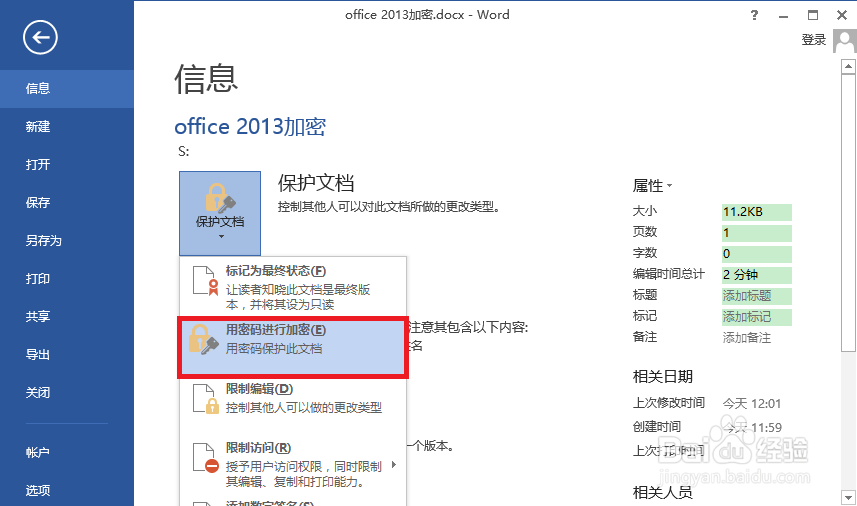This screenshot has height=506, width=857.
Task: Click the 今天 12:01 modified time
Action: coord(752,404)
